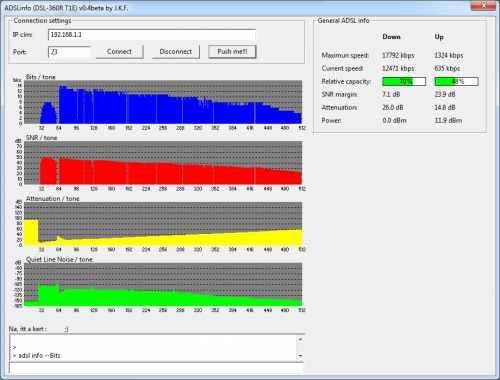Click the Up relative capacity 48% bar
Screen dimensions: 500x380
pos(456,81)
